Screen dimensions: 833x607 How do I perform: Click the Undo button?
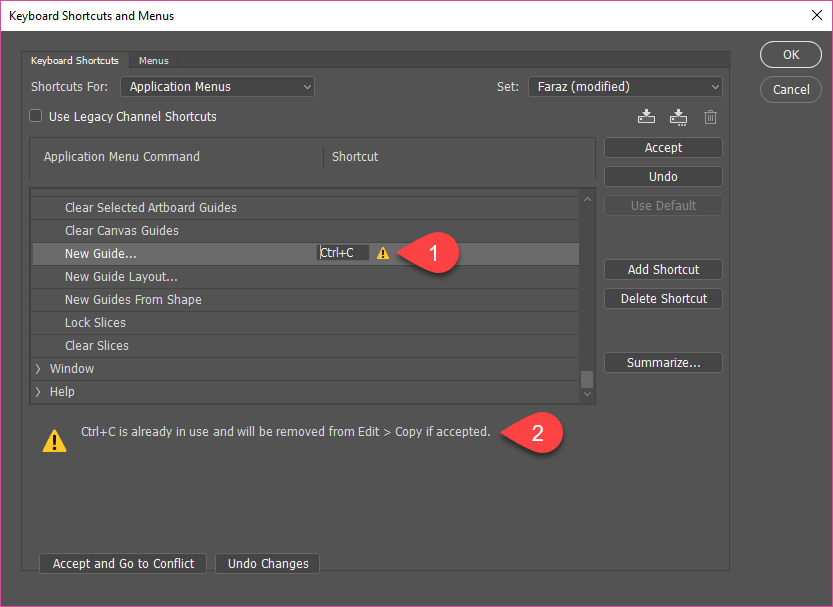pos(663,176)
